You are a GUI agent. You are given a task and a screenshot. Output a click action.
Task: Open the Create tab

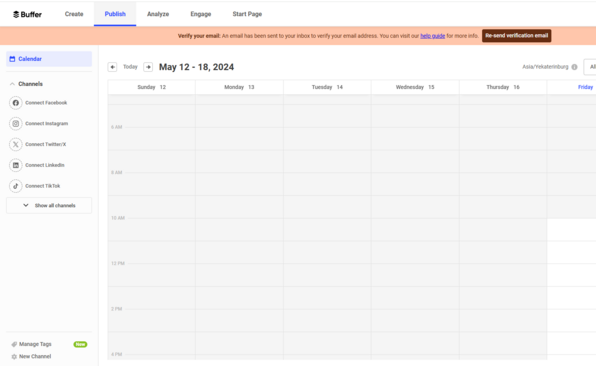tap(74, 14)
